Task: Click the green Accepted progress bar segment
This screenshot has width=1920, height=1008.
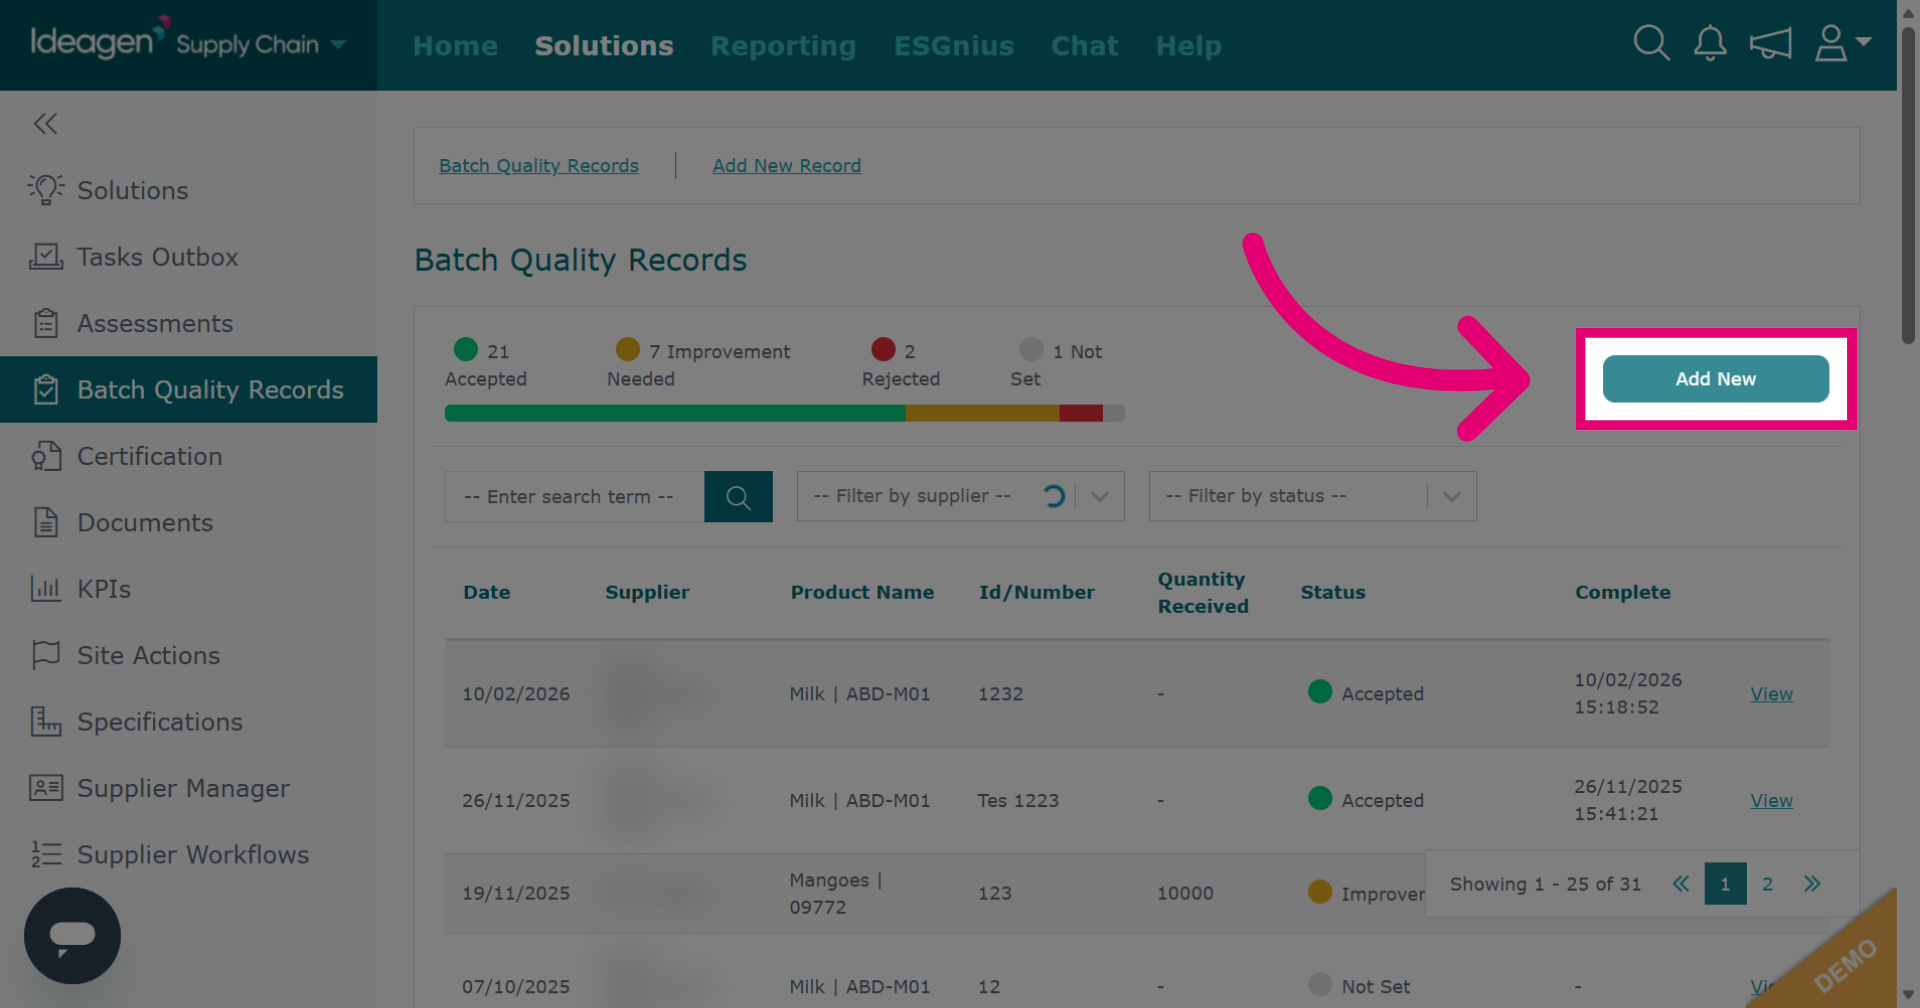Action: point(675,413)
